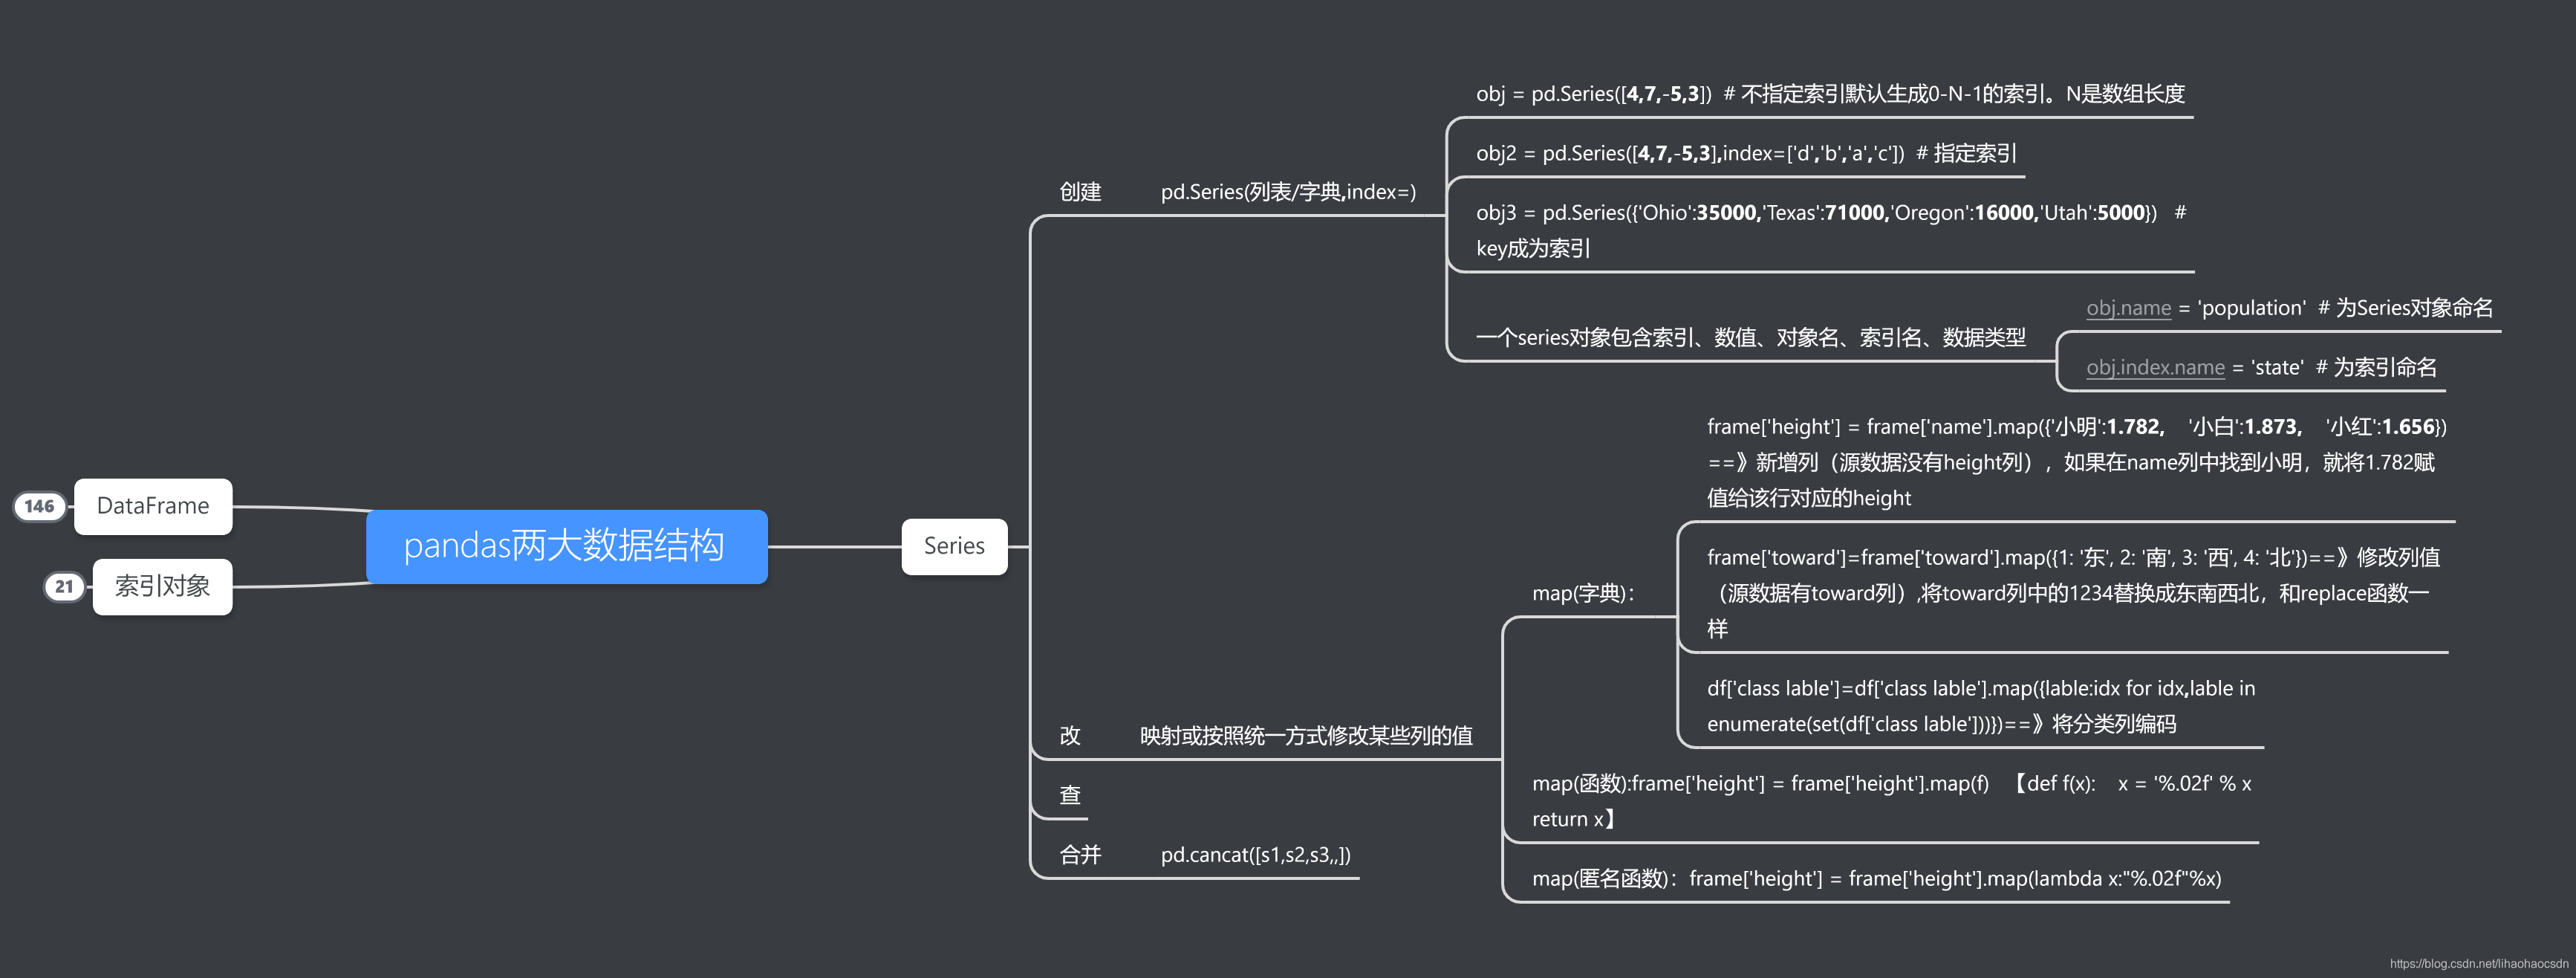
Task: Click the 改 branch label
Action: [1070, 736]
